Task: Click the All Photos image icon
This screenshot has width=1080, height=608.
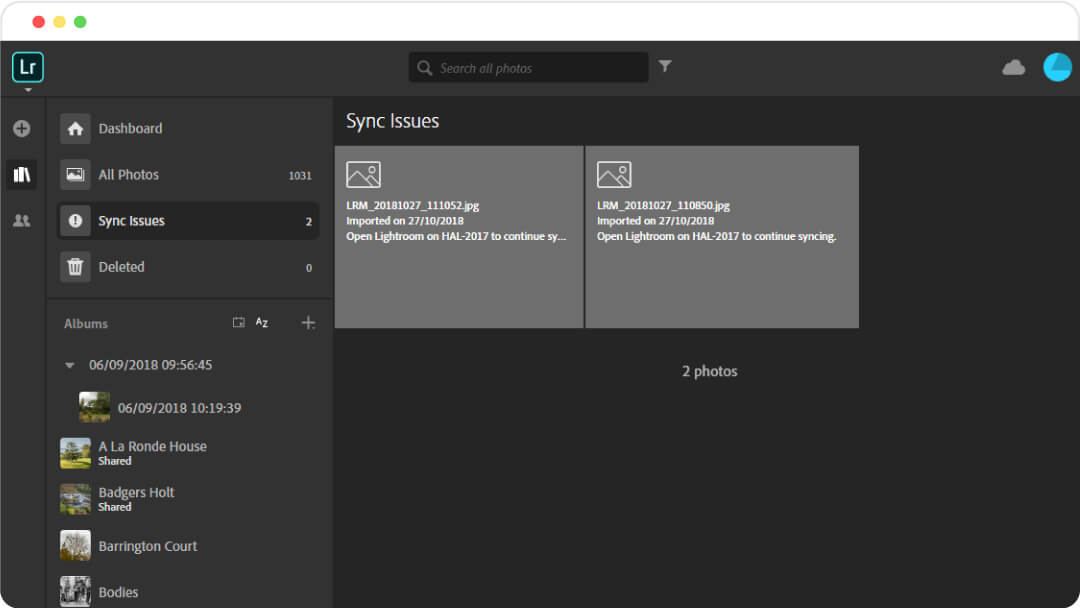Action: pyautogui.click(x=75, y=174)
